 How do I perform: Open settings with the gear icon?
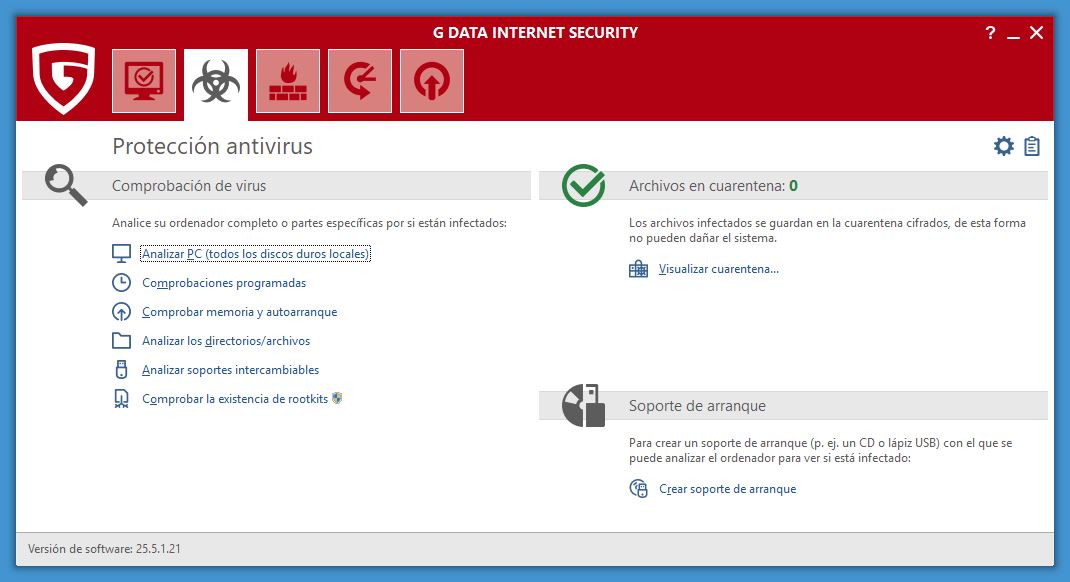[1004, 146]
